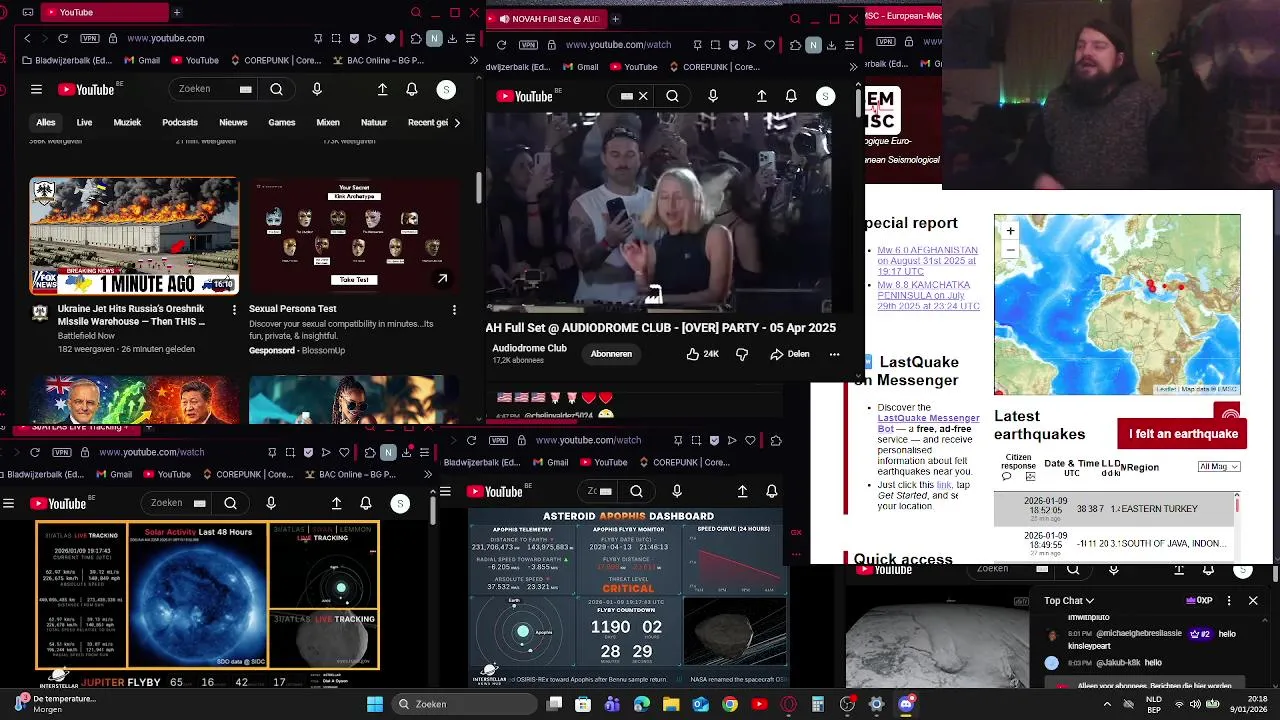This screenshot has width=1280, height=720.
Task: Toggle ad-blocker shield in NOVAH window toolbar
Action: point(733,45)
